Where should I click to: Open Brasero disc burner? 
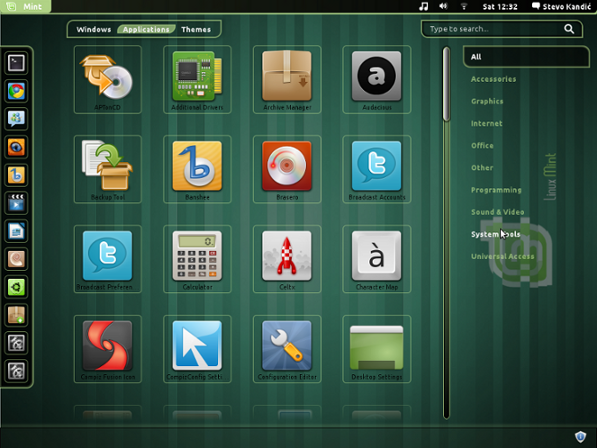287,169
